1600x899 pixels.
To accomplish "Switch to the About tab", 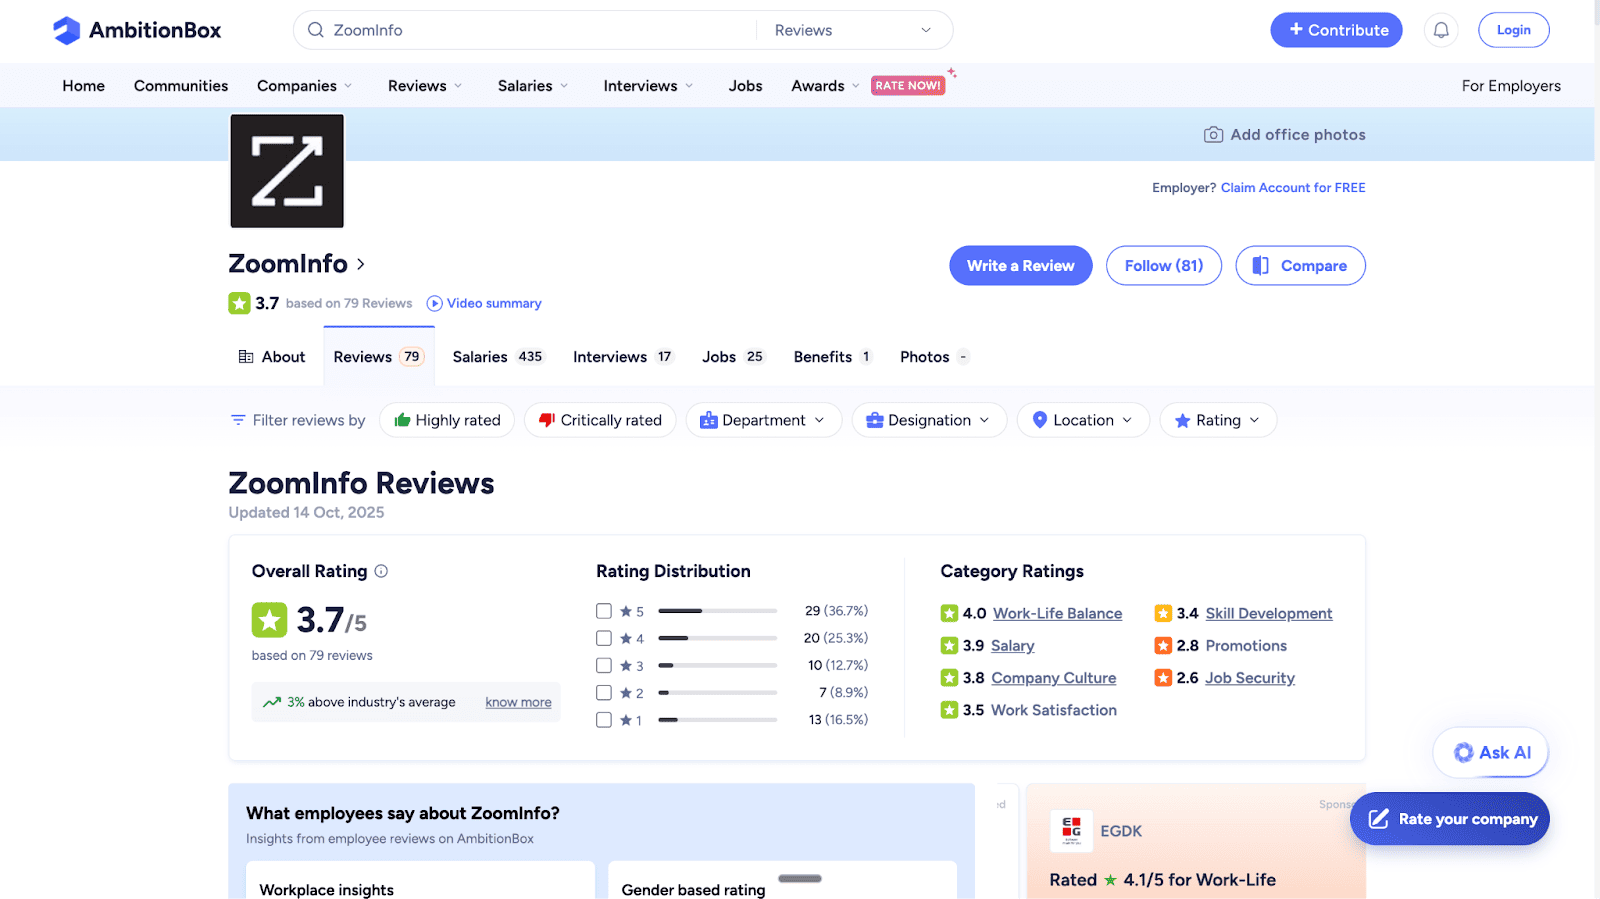I will point(272,357).
